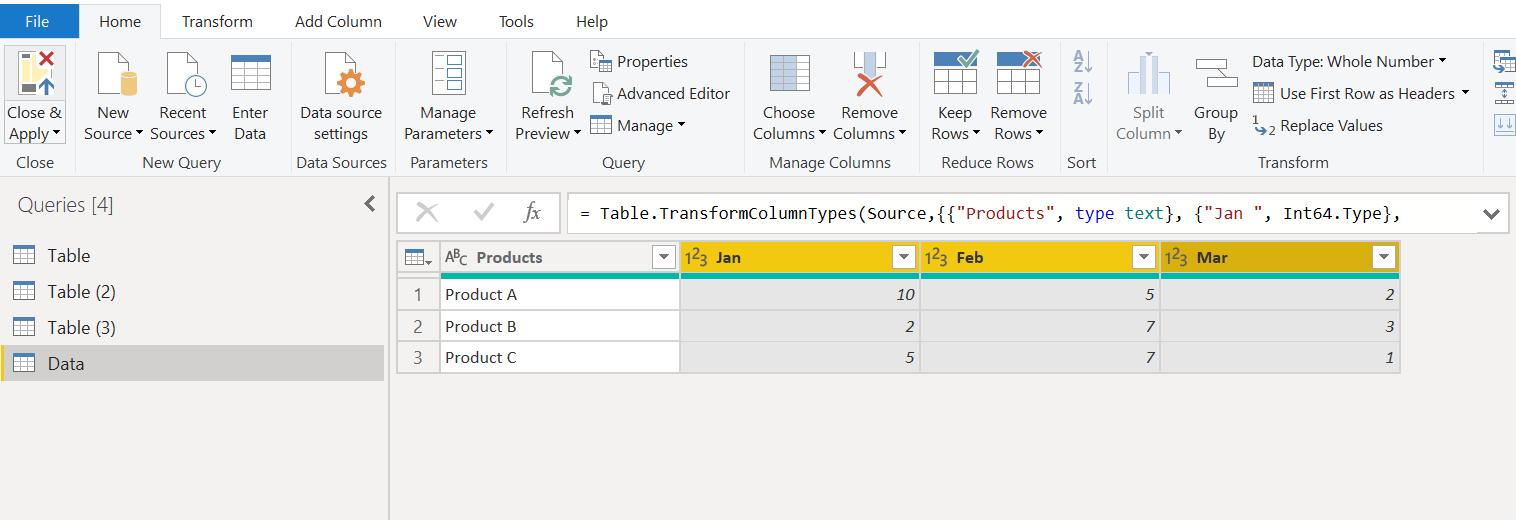This screenshot has height=520, width=1516.
Task: Click the Recent Sources clock icon
Action: [x=185, y=75]
